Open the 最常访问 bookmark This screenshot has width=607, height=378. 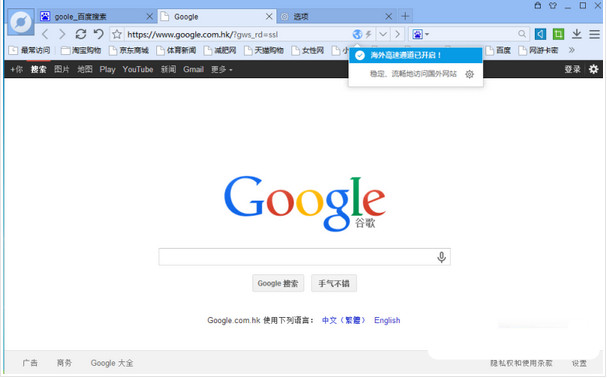(x=29, y=50)
